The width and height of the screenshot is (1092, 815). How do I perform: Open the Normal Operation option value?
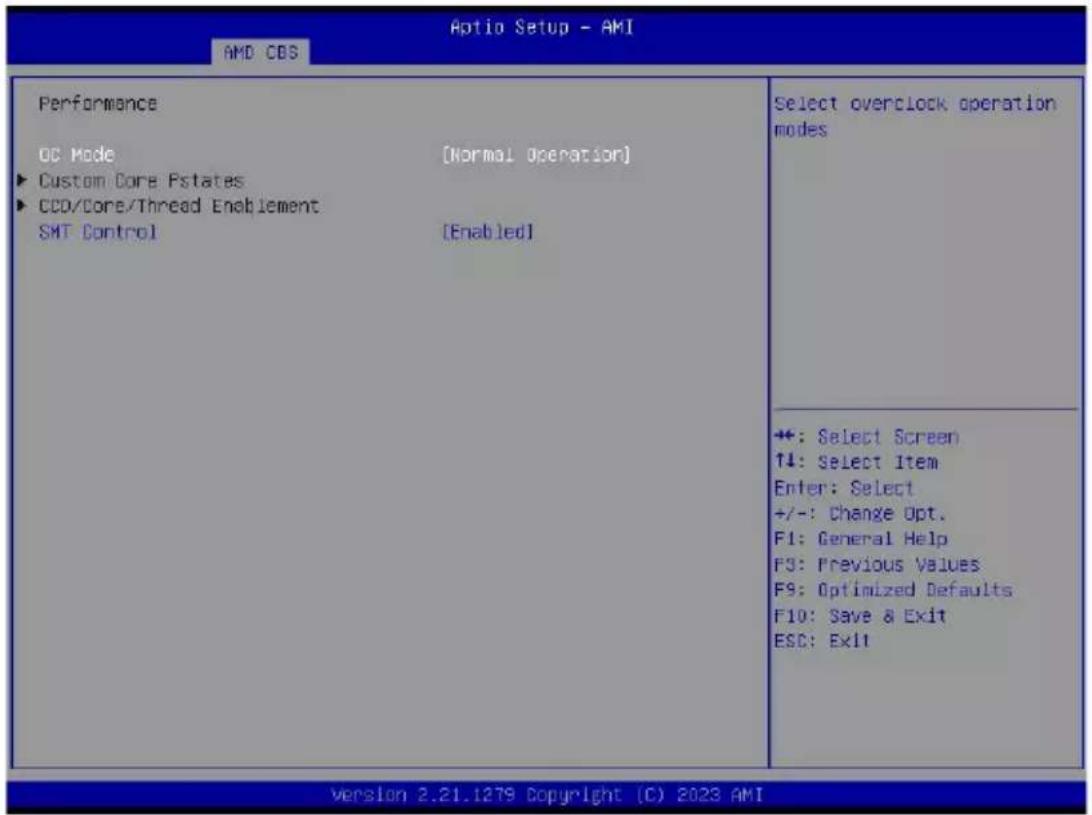coord(536,155)
